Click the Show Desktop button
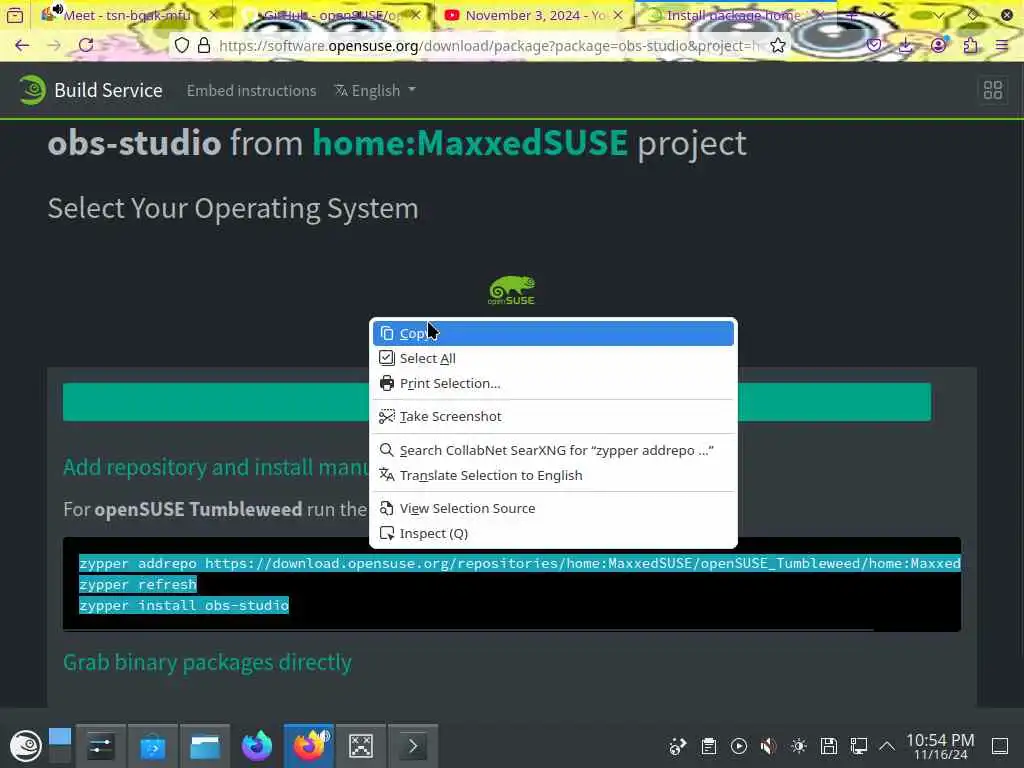This screenshot has width=1024, height=768. tap(1000, 746)
